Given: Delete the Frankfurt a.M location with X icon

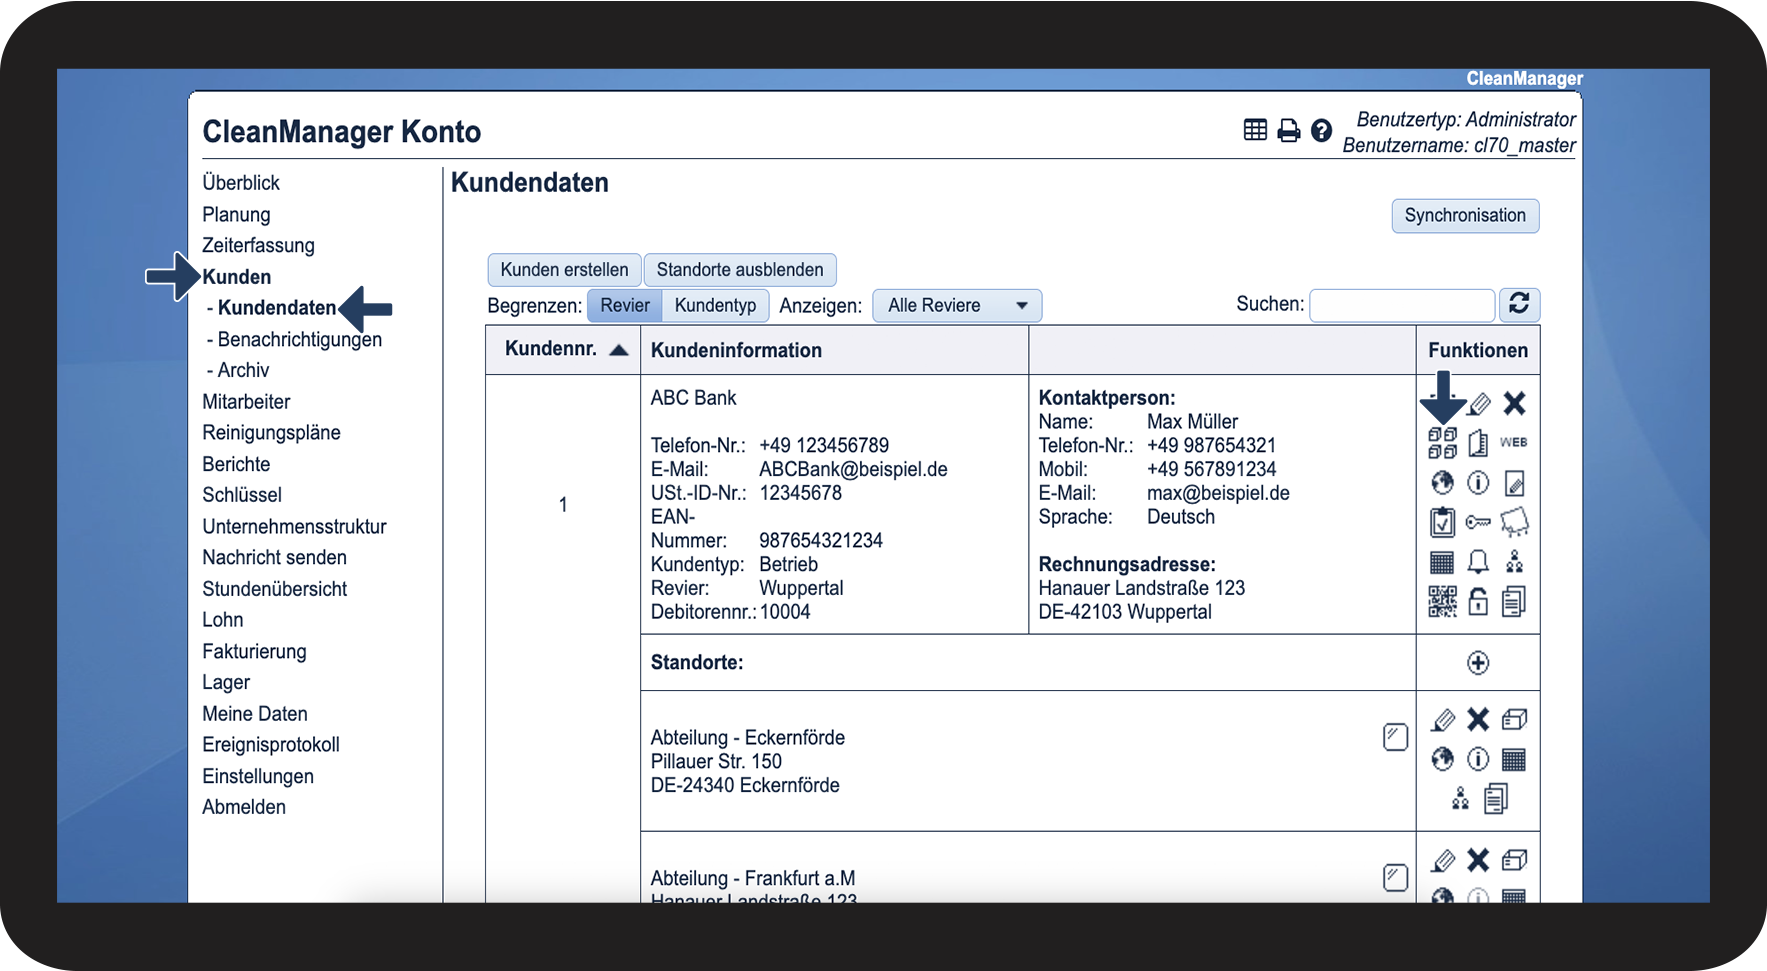Looking at the screenshot, I should pos(1478,860).
